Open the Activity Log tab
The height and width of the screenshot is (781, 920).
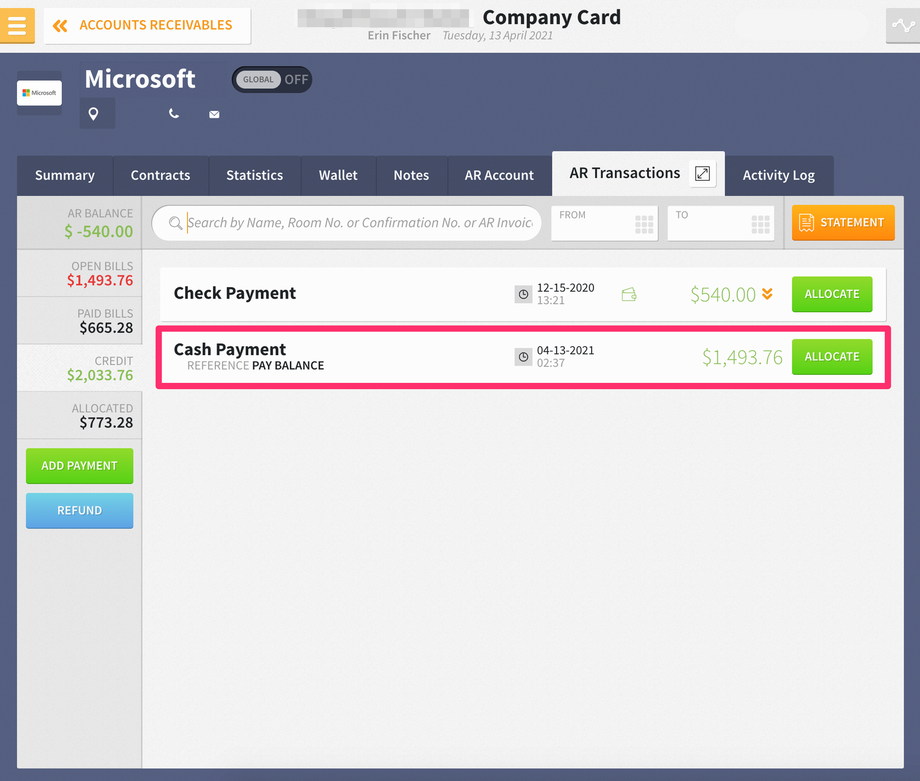[x=779, y=175]
